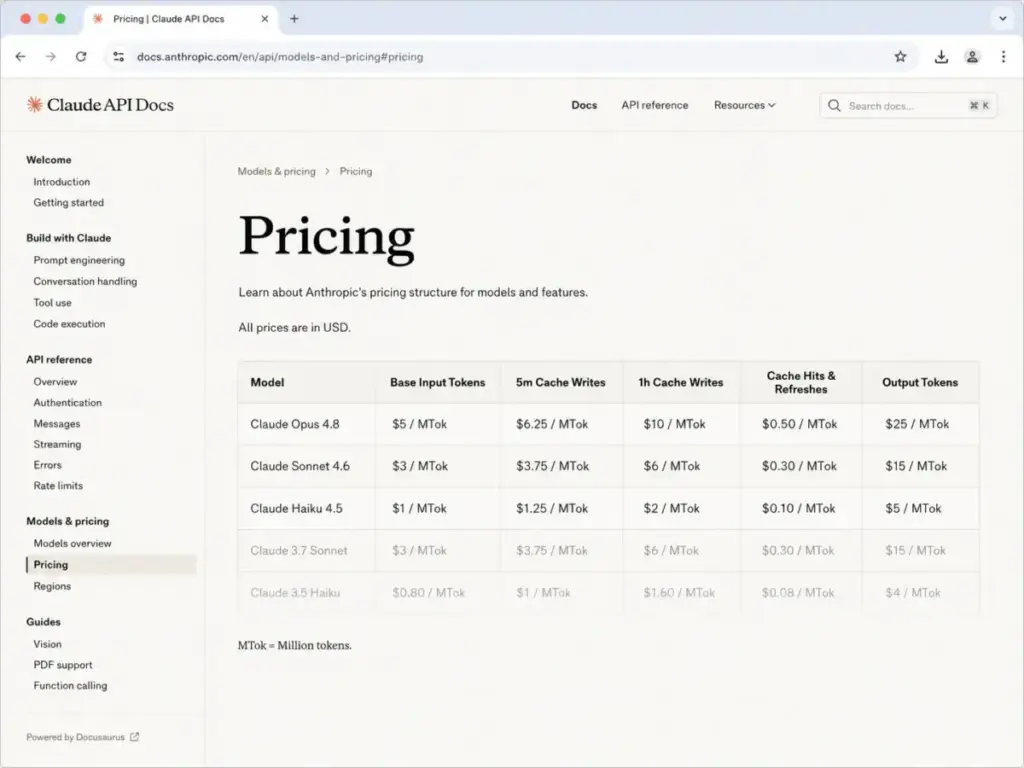Open the browser profile icon
1024x768 pixels.
[x=972, y=57]
